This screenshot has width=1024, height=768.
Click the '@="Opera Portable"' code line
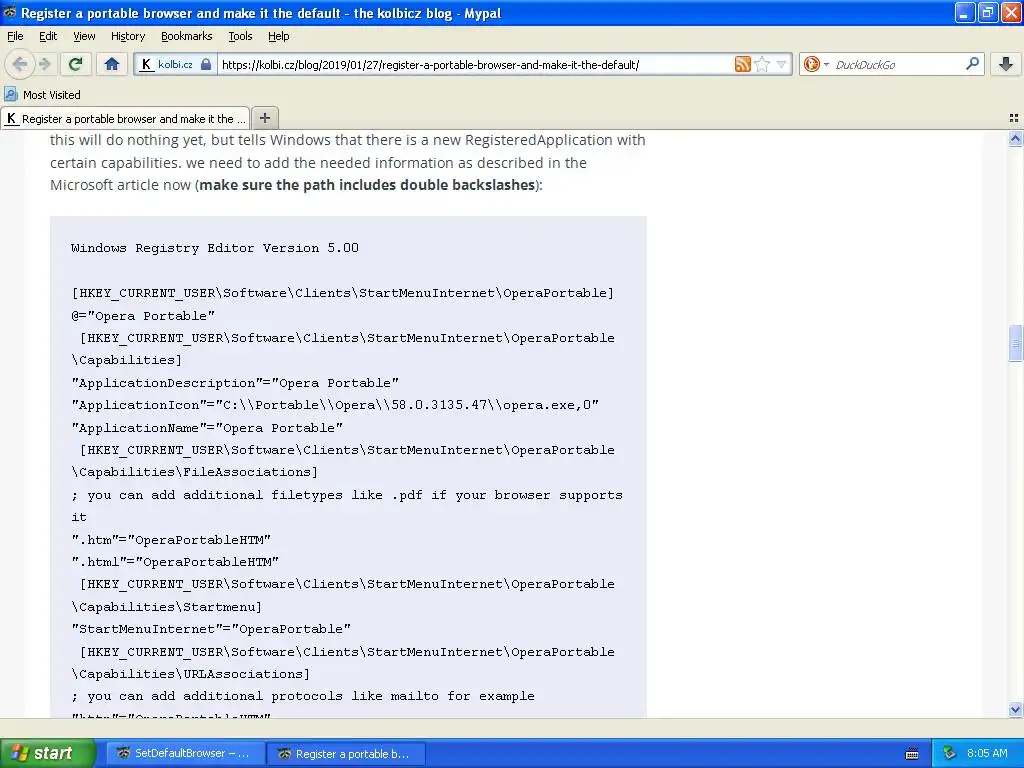click(143, 316)
